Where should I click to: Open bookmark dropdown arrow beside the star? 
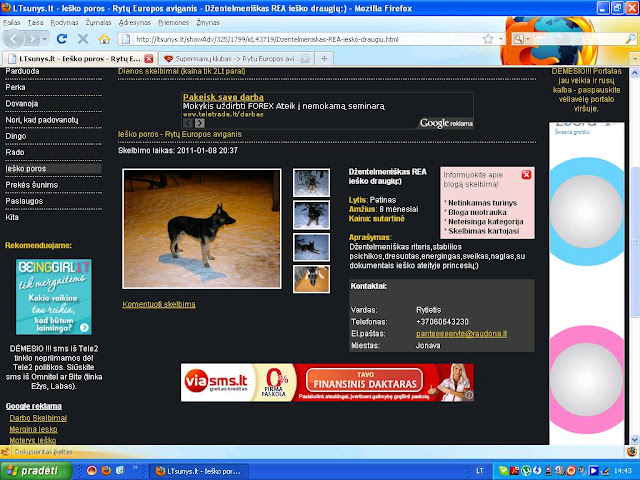500,39
